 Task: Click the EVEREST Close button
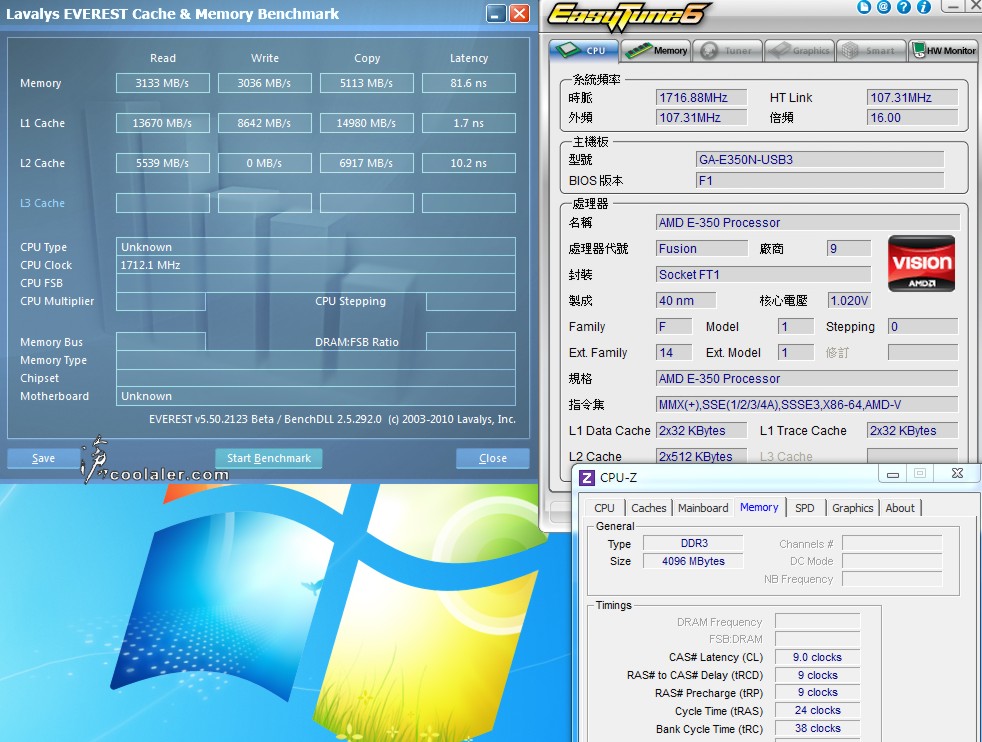click(493, 458)
